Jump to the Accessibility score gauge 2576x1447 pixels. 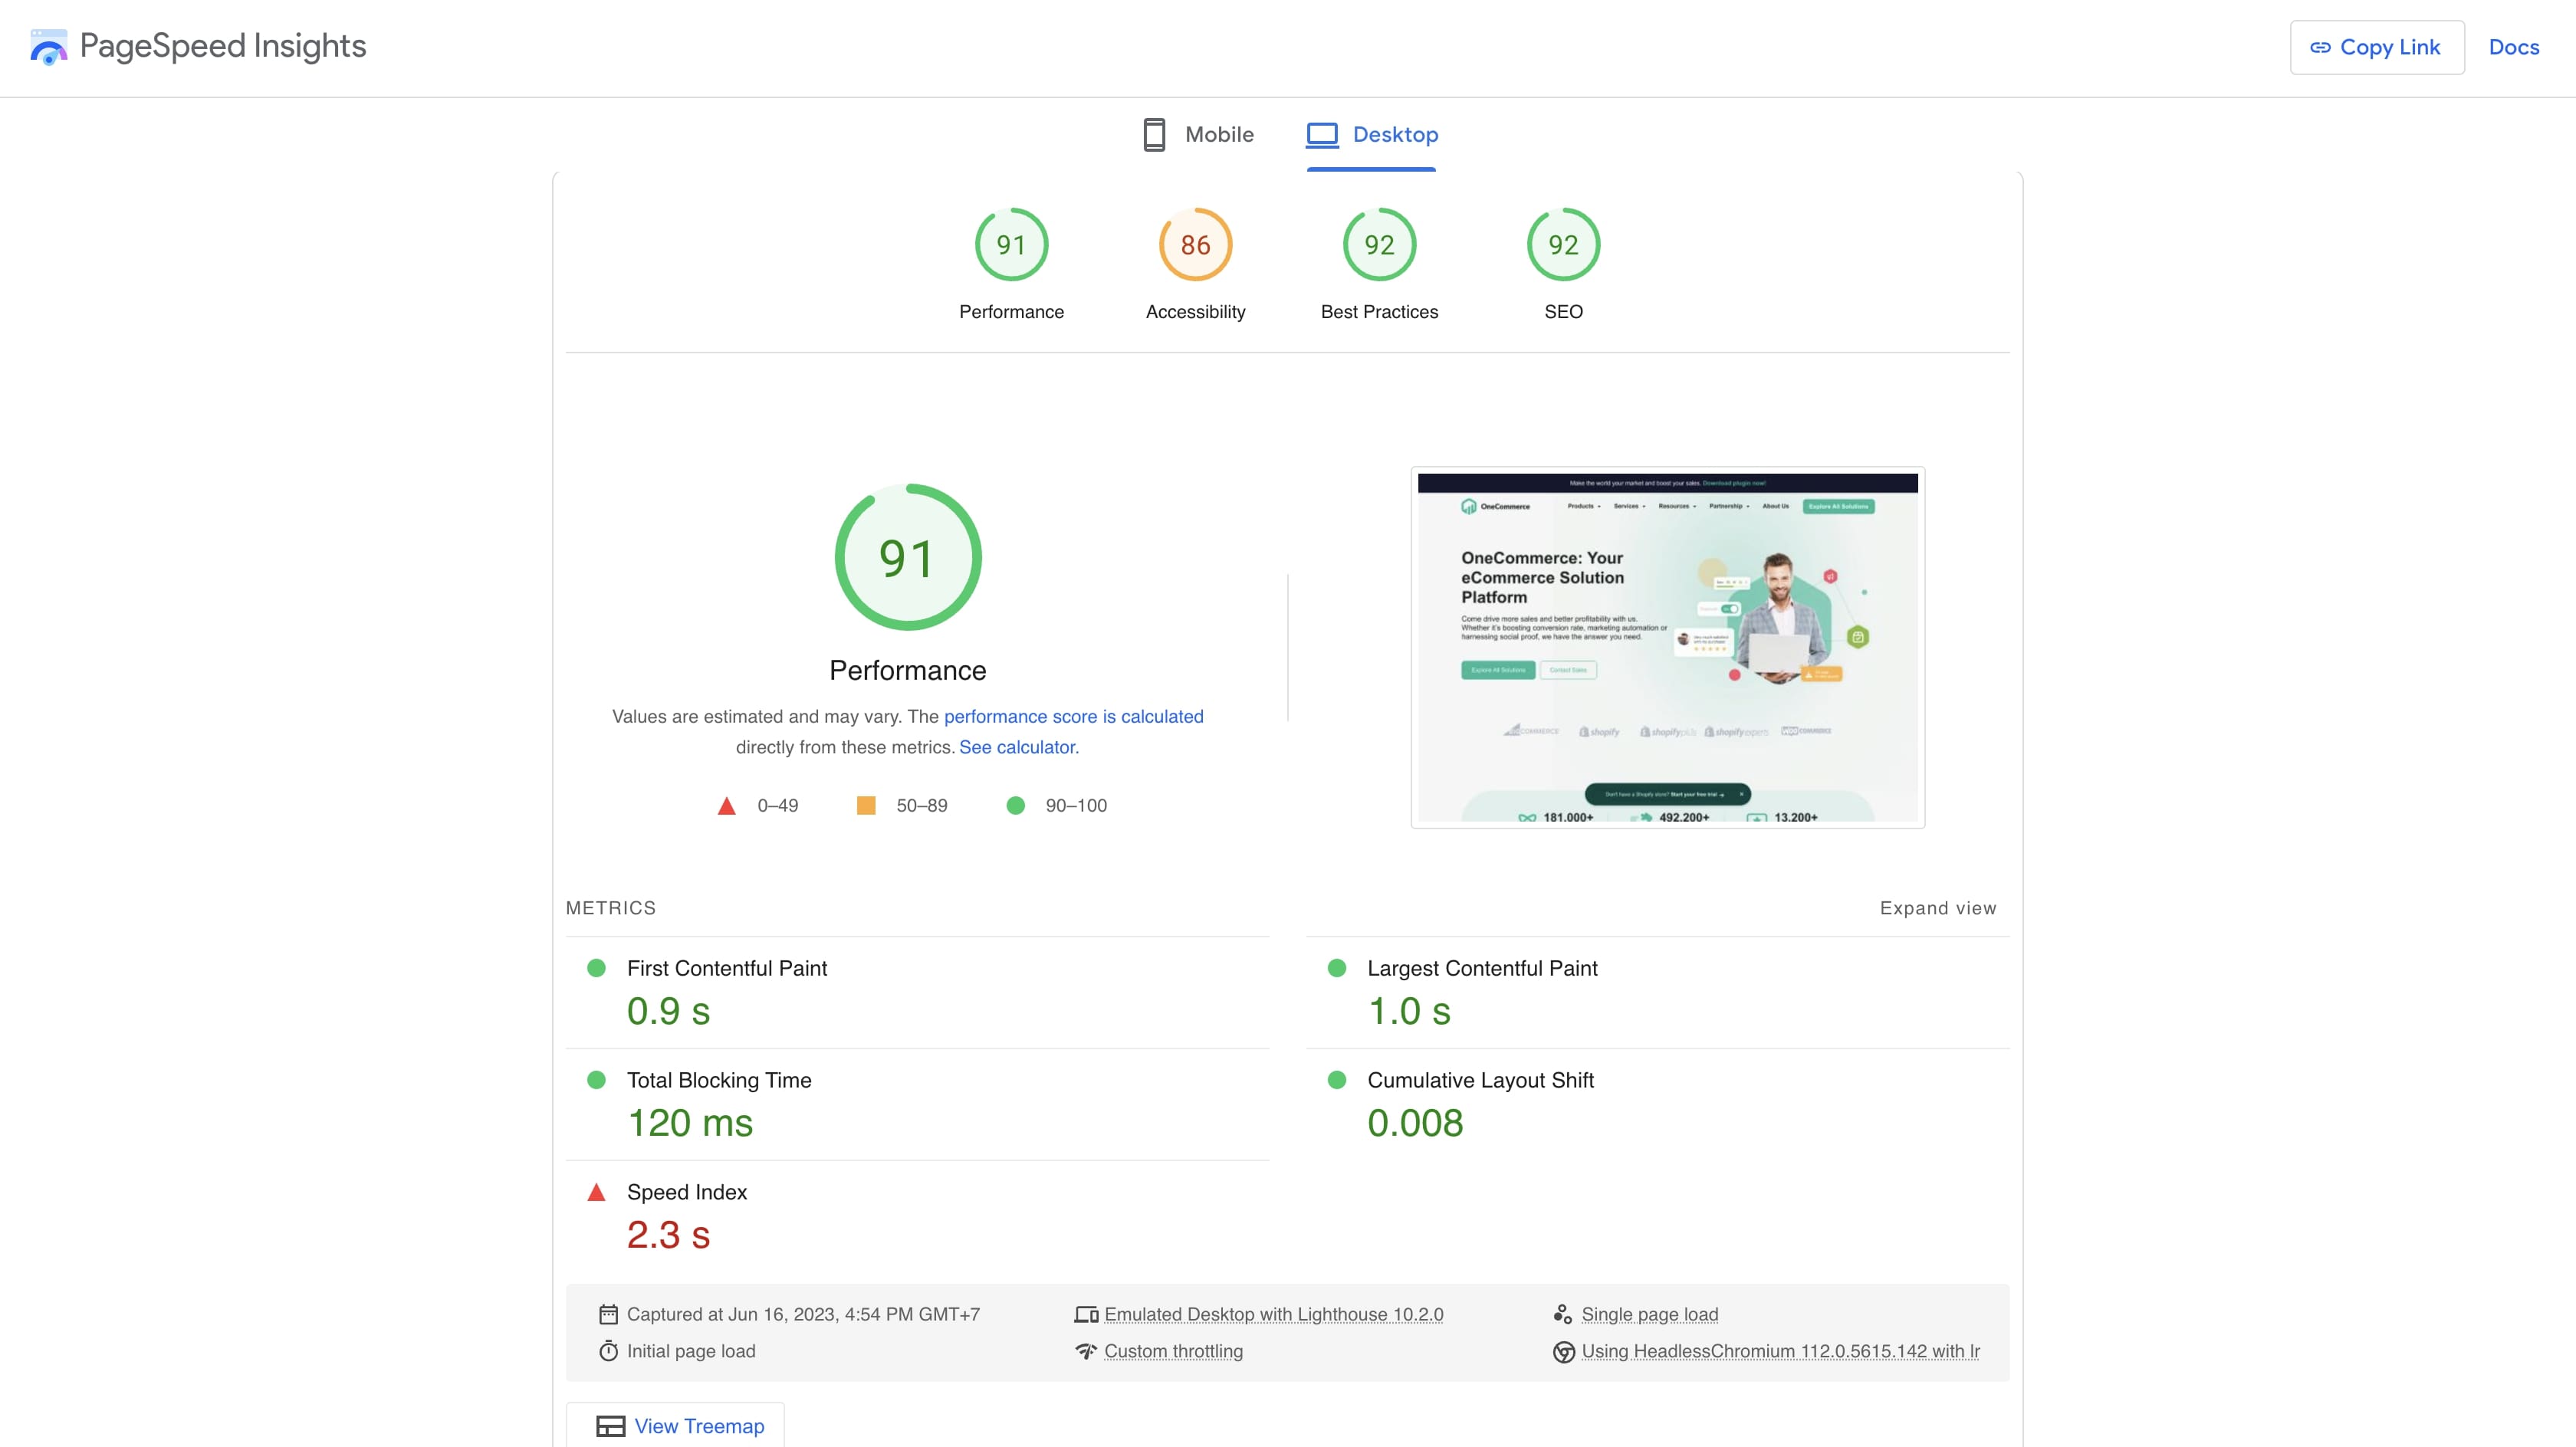coord(1195,264)
